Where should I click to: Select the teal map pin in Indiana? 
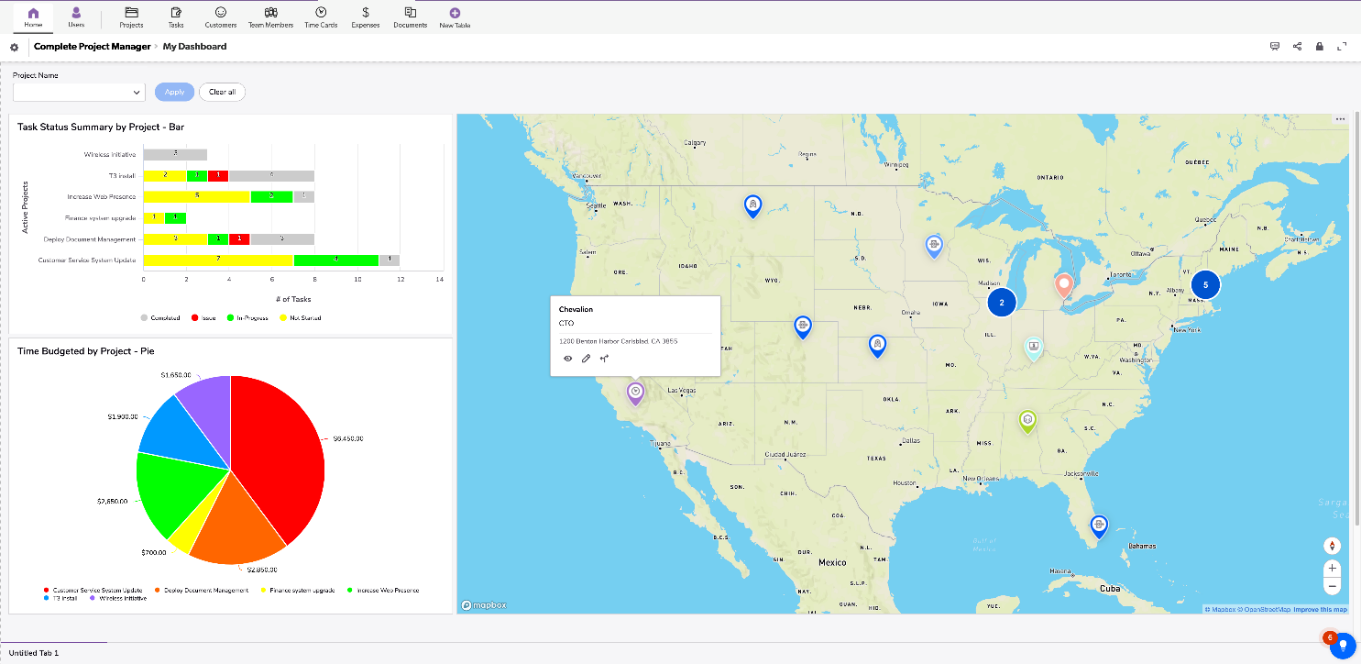[x=1033, y=348]
